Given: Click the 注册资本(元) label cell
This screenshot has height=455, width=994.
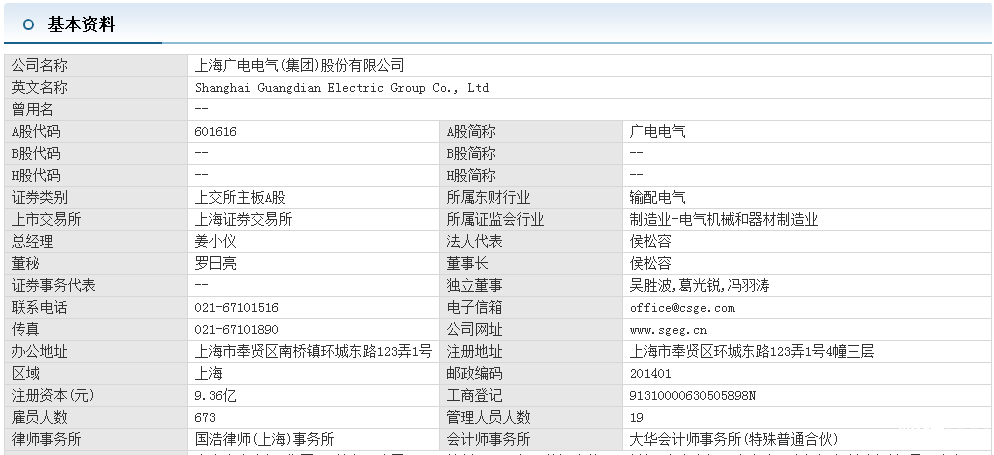Looking at the screenshot, I should pos(96,396).
